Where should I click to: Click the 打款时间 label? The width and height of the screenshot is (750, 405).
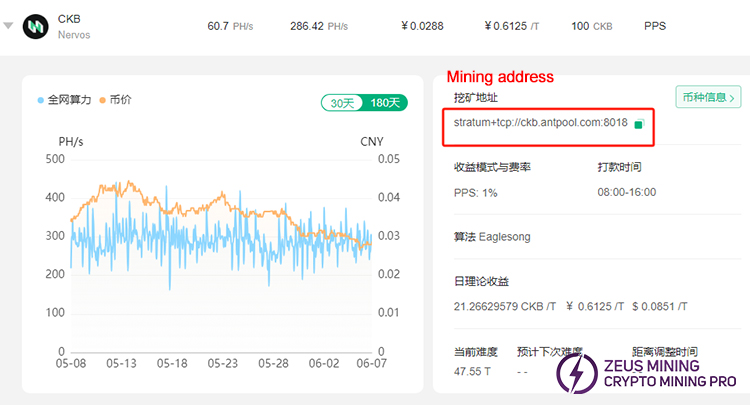(x=619, y=167)
